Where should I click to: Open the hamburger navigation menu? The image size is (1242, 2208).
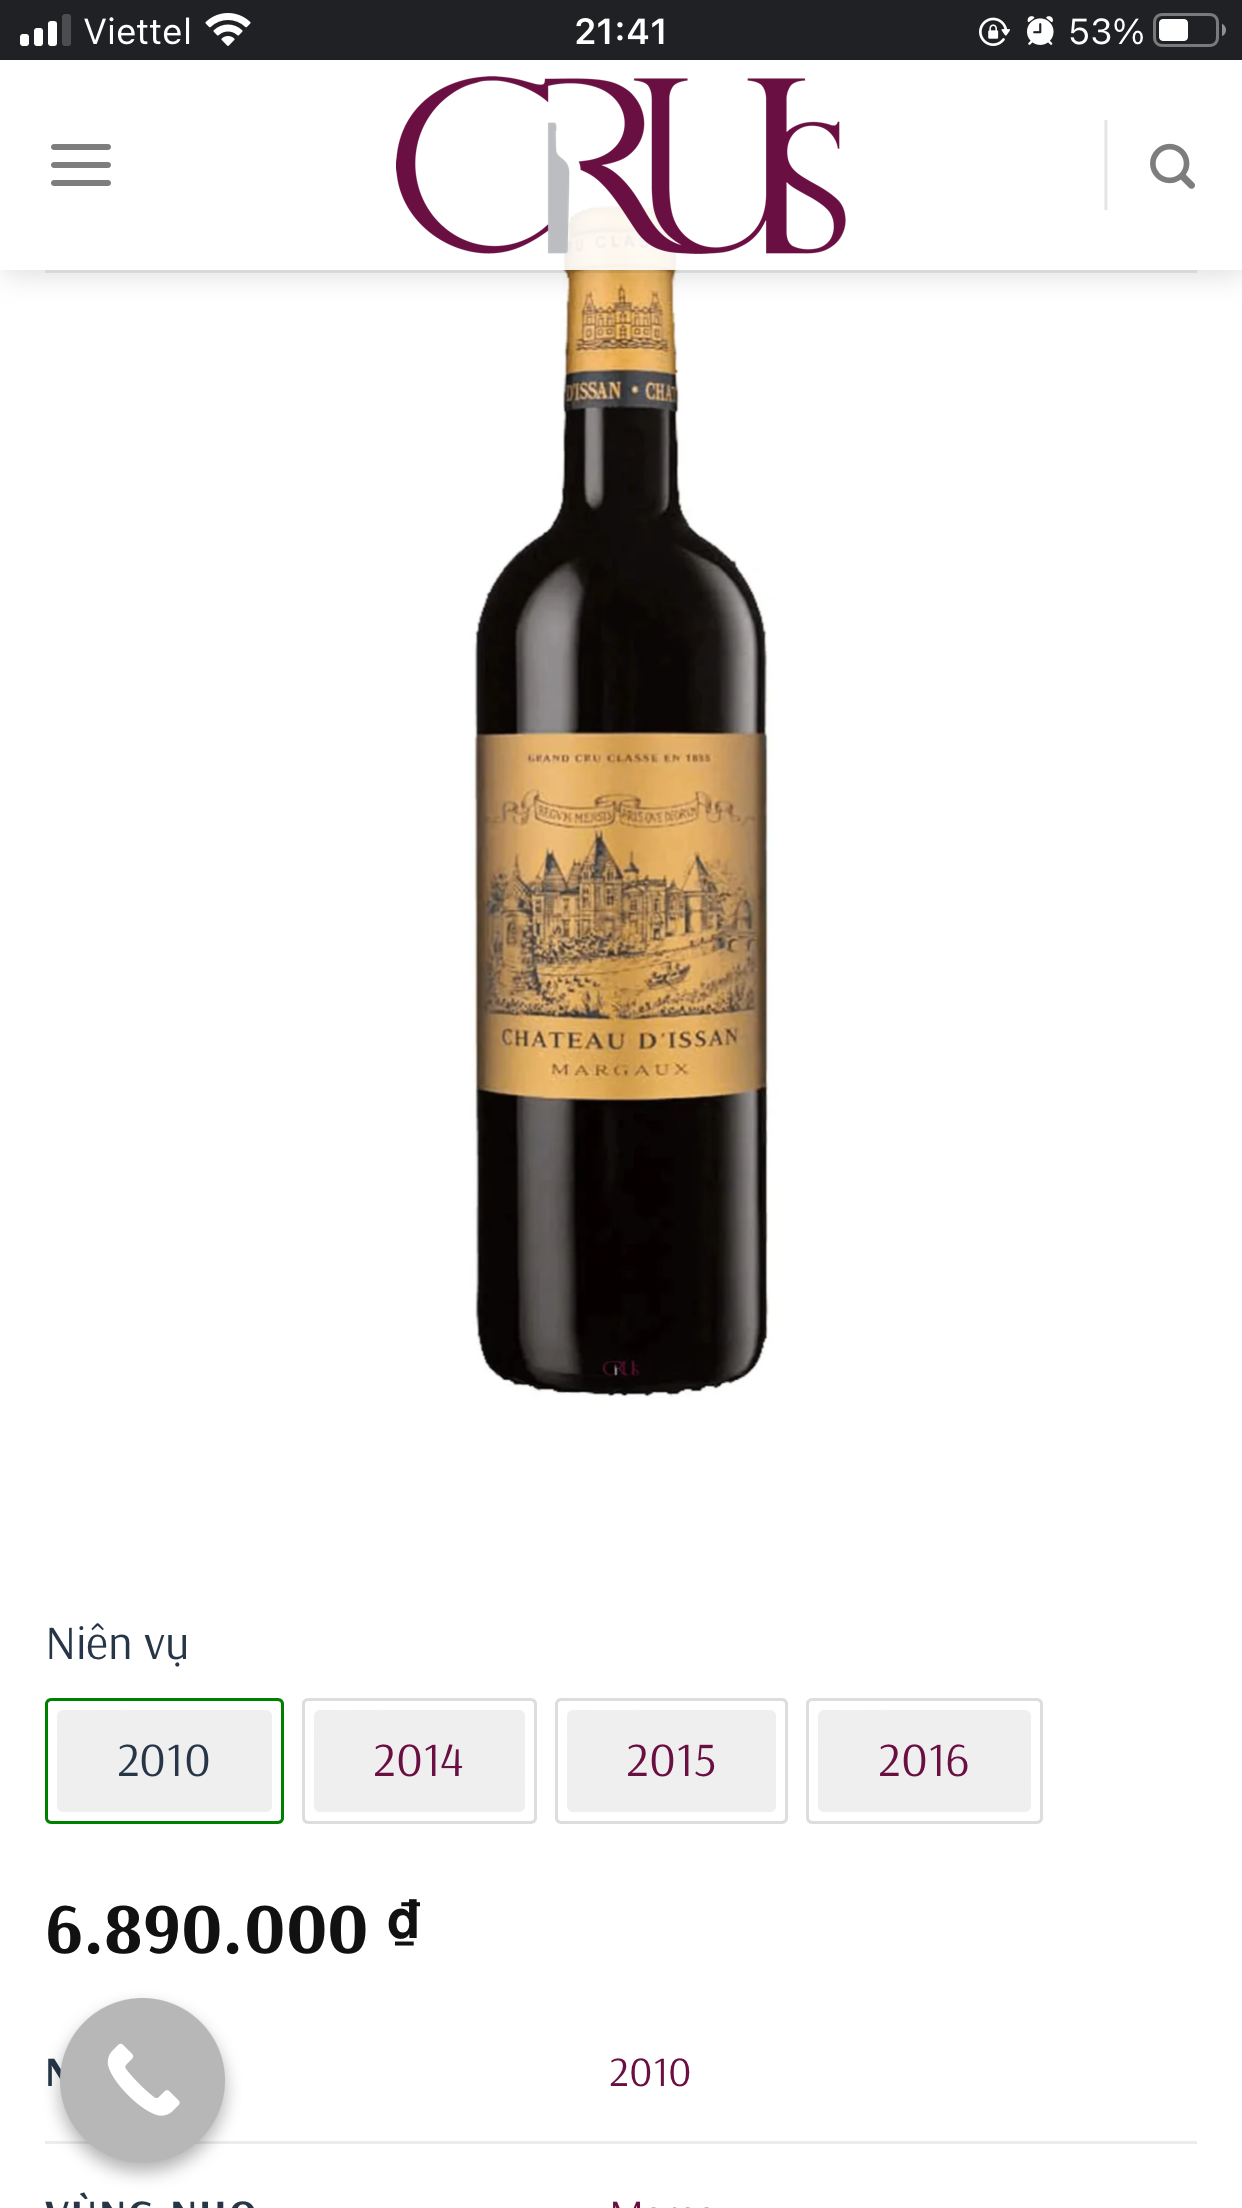(x=81, y=165)
